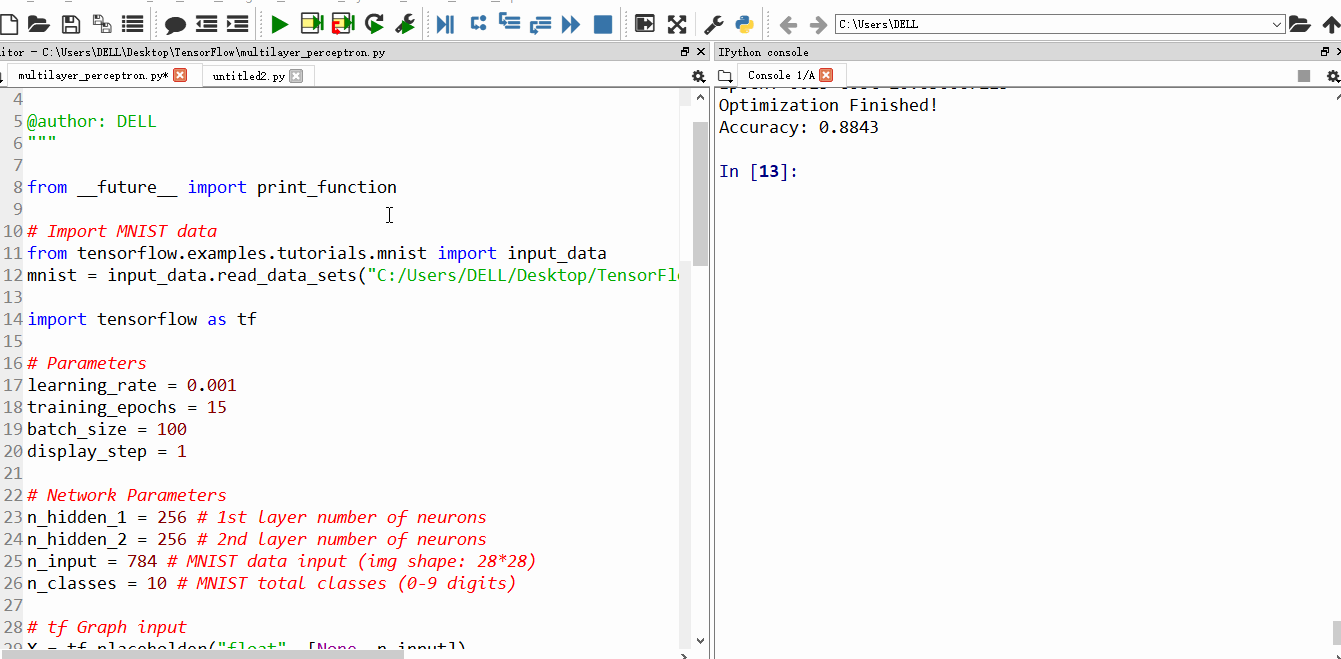
Task: Click the 'batch_size = 100' line
Action: pos(107,429)
